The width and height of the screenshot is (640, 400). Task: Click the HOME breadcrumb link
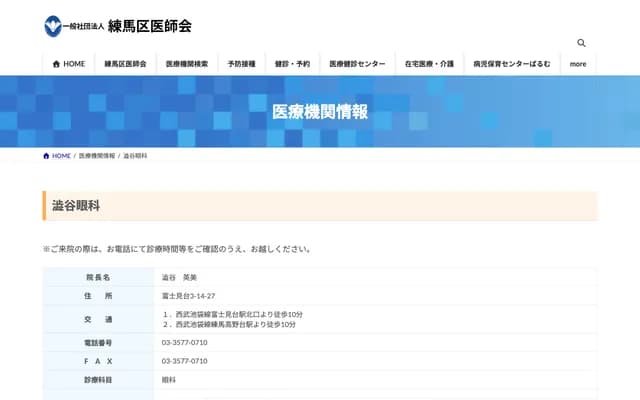click(x=61, y=156)
